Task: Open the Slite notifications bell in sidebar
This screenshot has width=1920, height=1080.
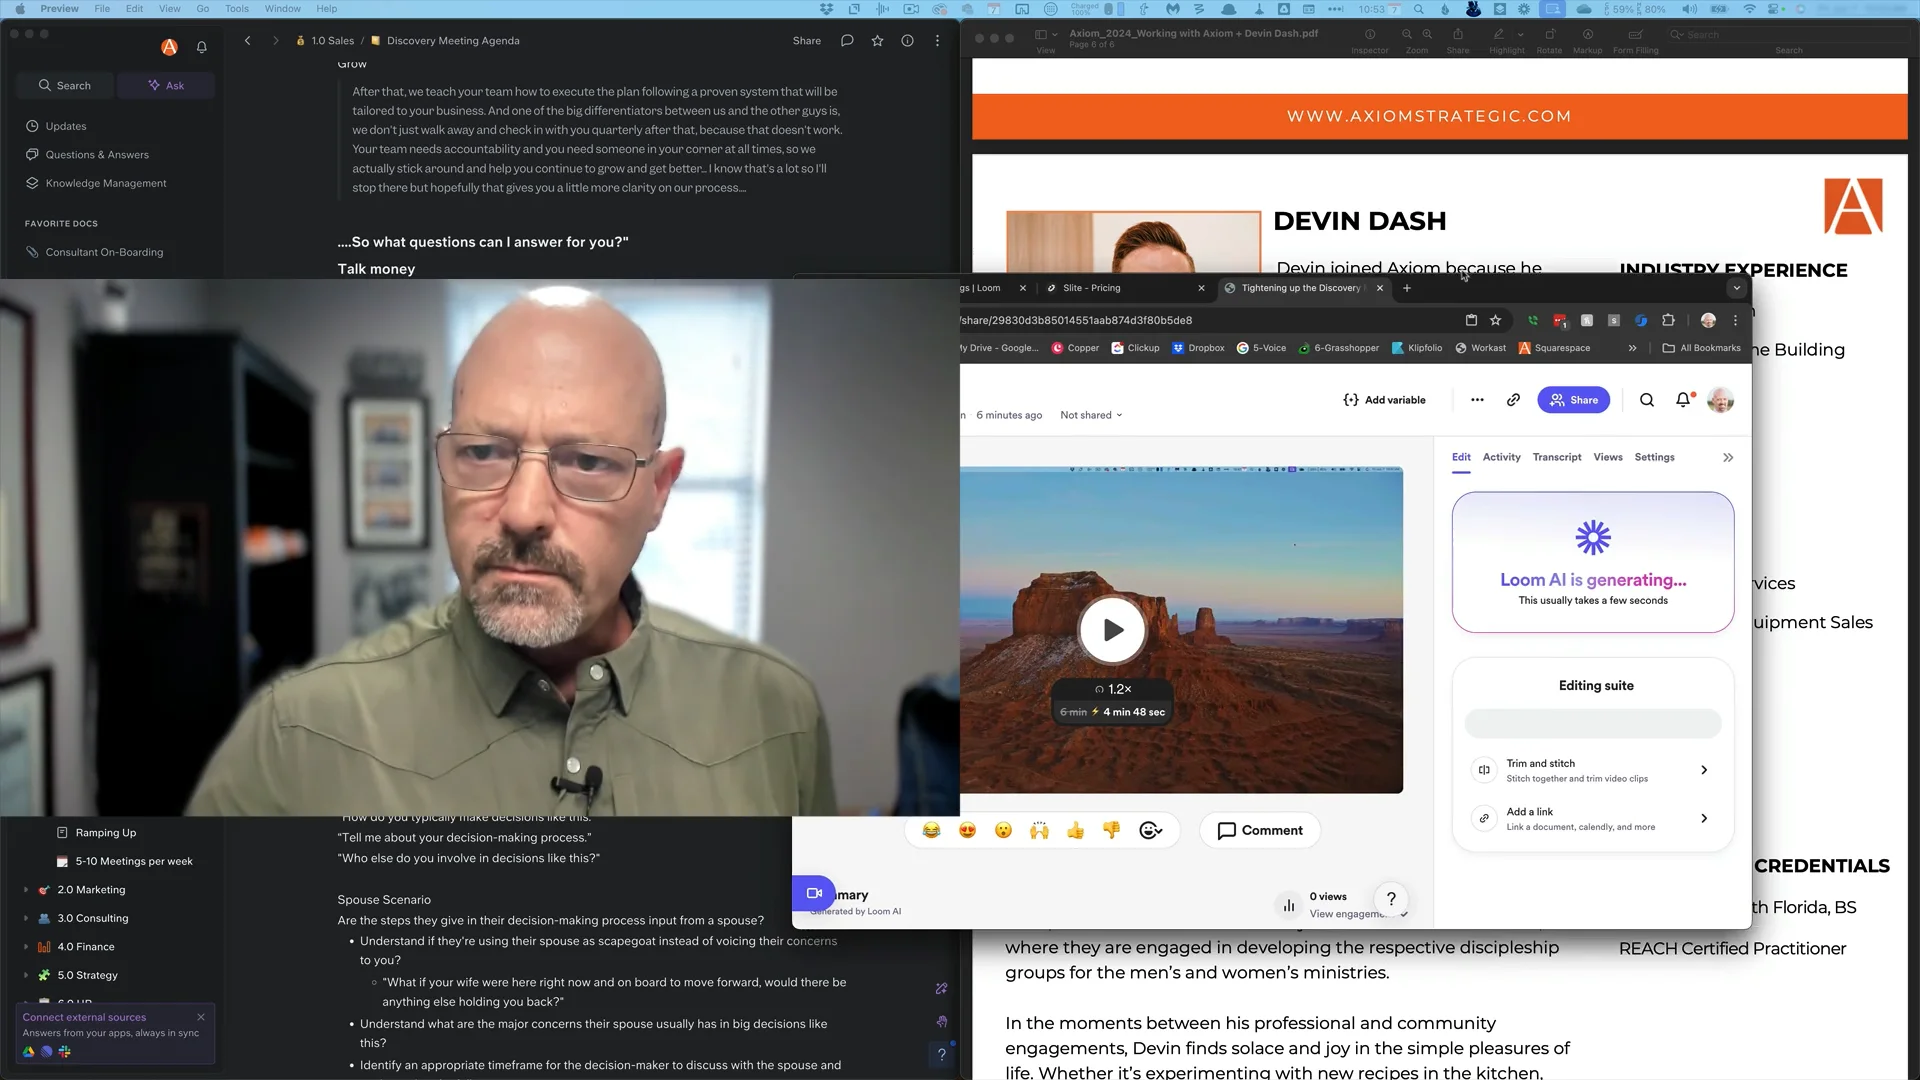Action: (x=202, y=47)
